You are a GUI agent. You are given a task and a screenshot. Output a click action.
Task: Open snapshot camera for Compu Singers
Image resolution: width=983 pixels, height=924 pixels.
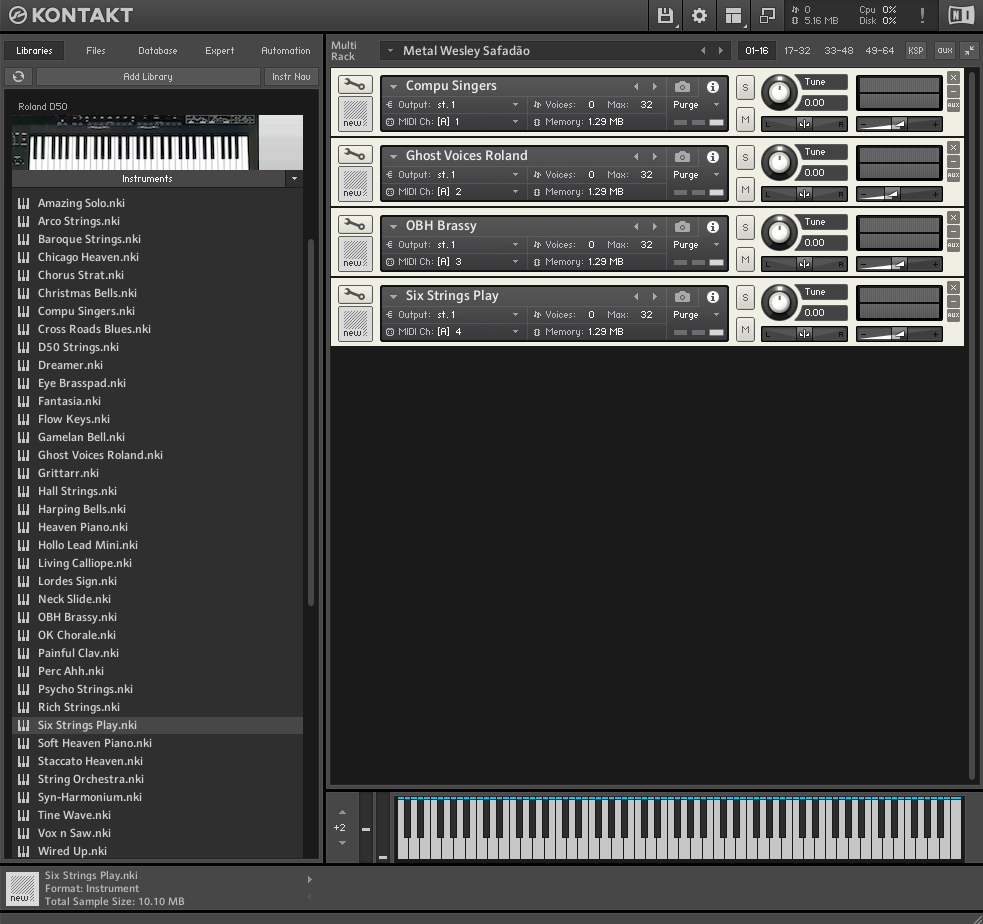click(x=682, y=87)
